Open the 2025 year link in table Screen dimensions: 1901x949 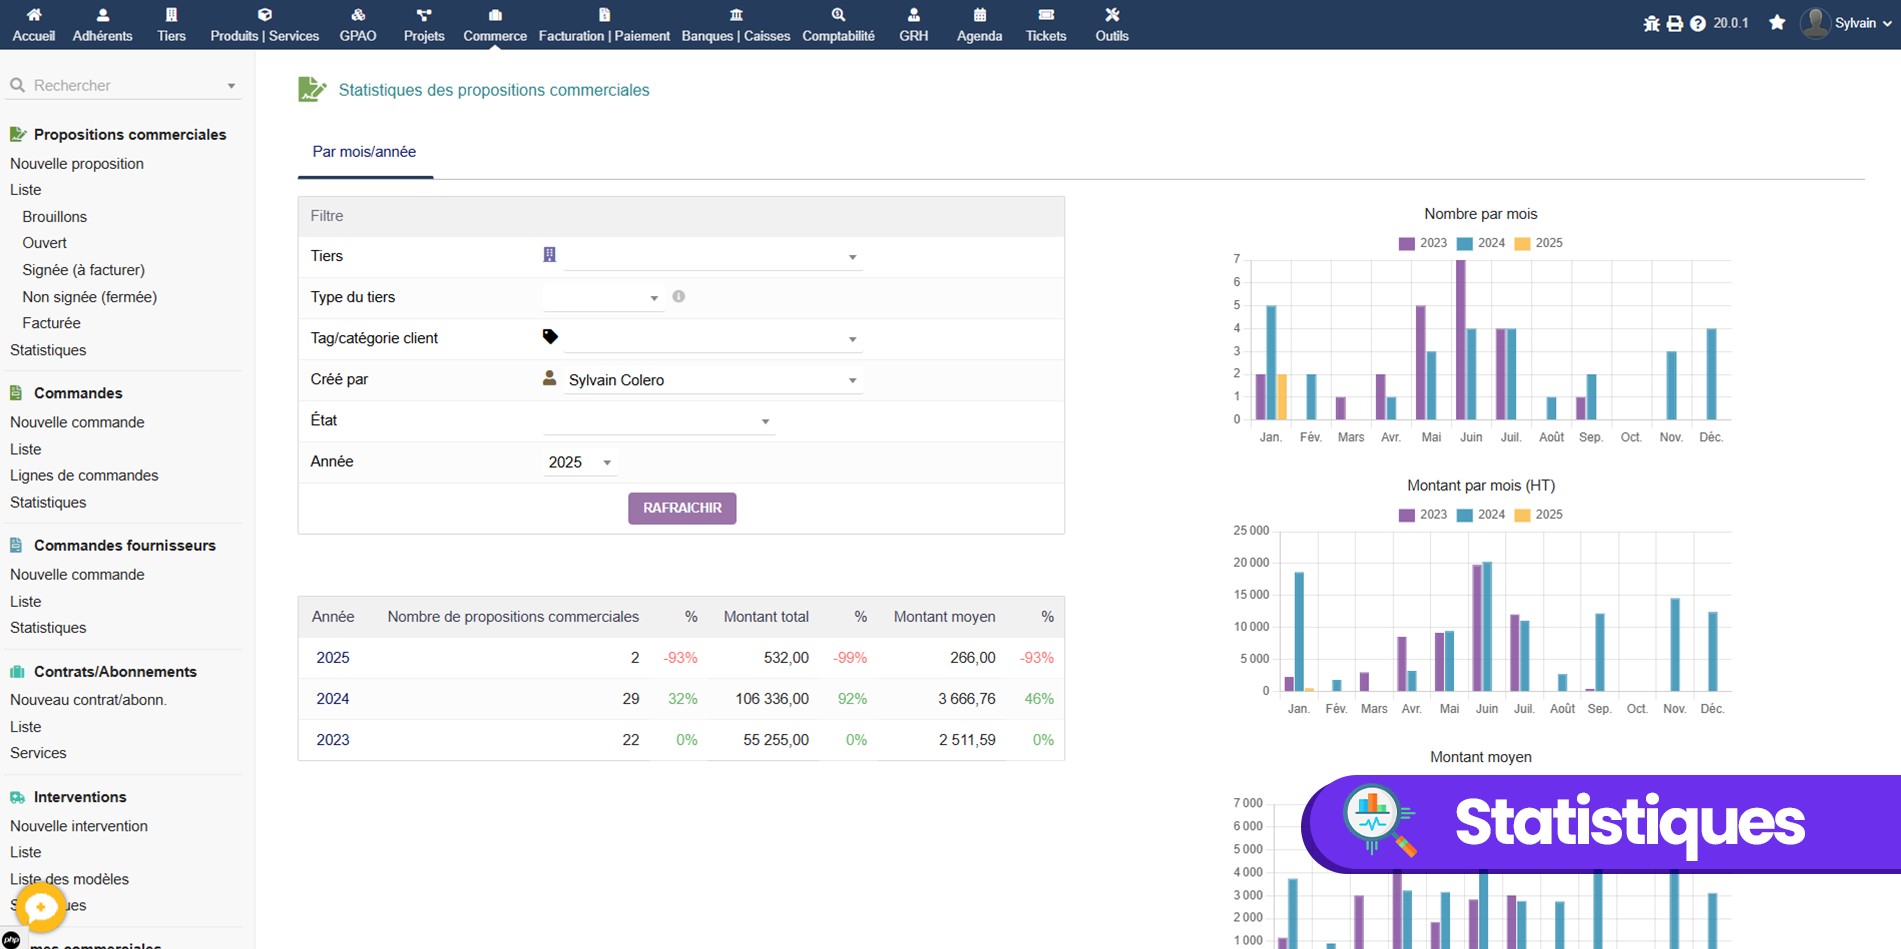click(333, 658)
